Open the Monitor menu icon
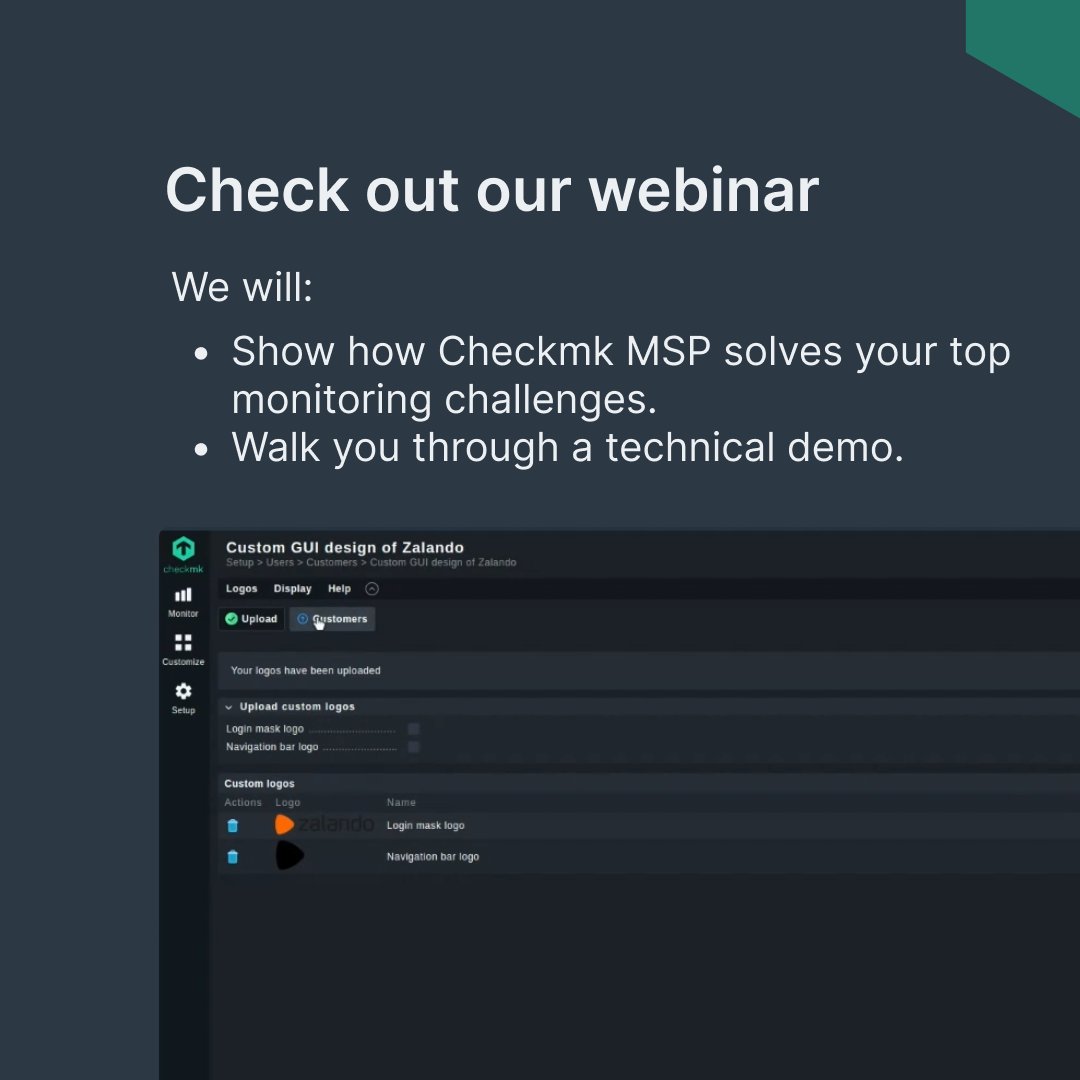 tap(183, 595)
